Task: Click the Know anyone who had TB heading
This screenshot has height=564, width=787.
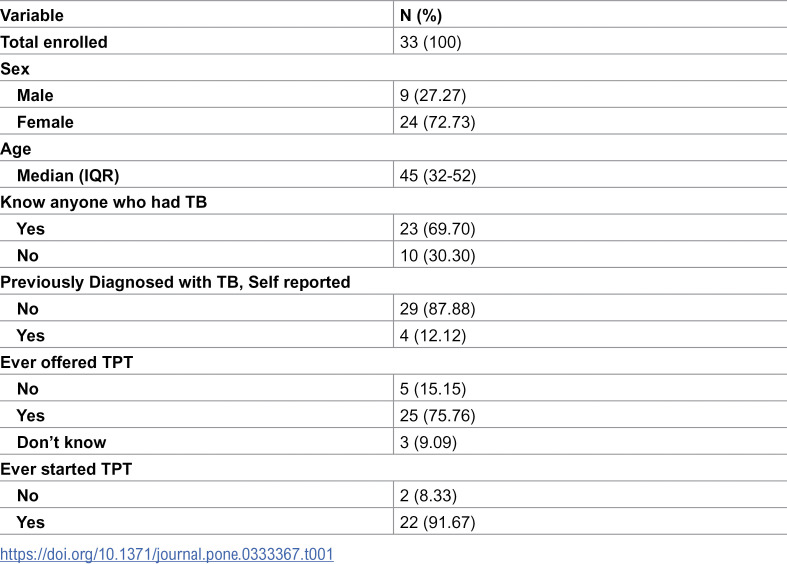Action: pos(103,202)
